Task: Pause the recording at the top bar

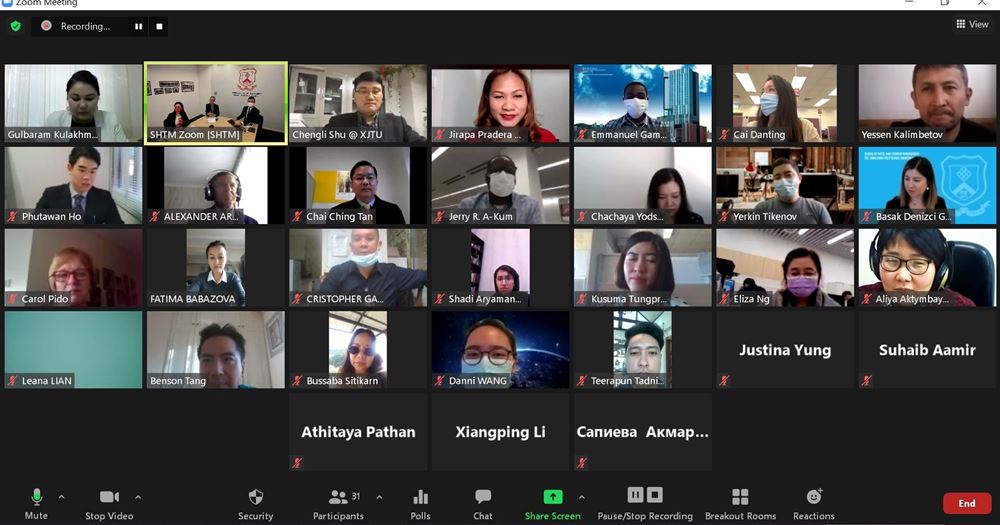Action: (x=138, y=26)
